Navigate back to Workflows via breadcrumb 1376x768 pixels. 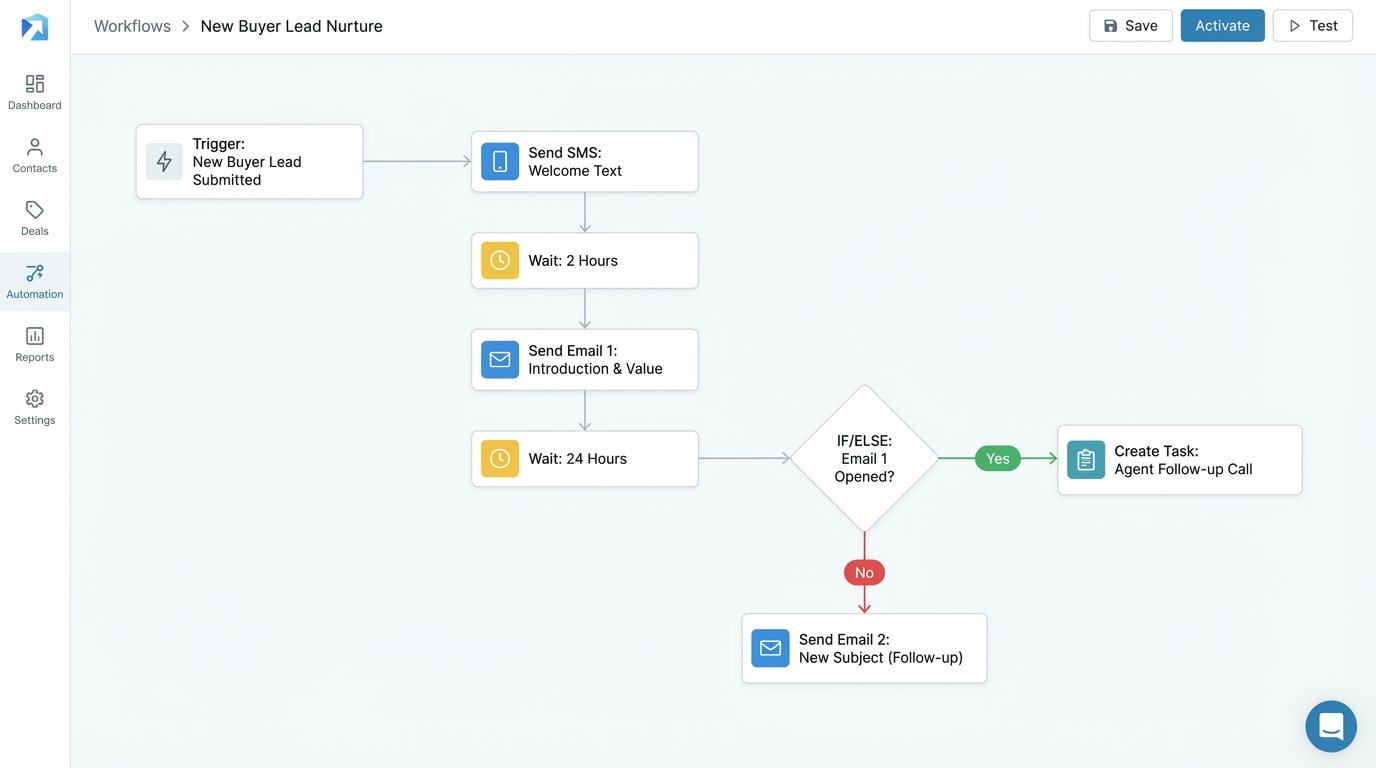(x=131, y=25)
